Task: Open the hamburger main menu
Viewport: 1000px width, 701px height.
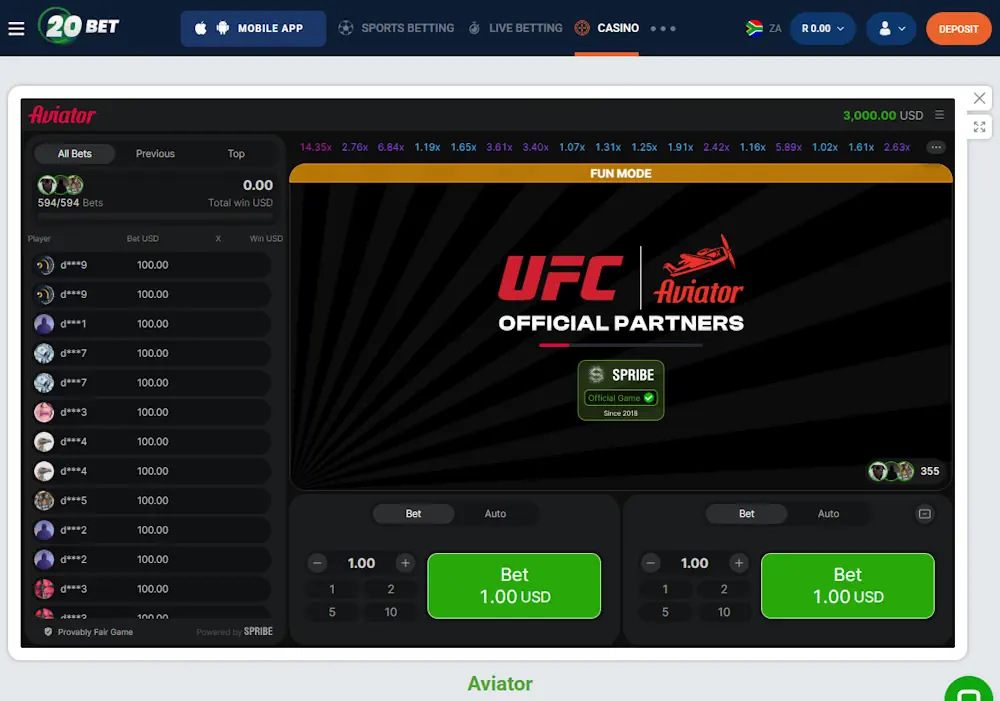Action: [16, 28]
